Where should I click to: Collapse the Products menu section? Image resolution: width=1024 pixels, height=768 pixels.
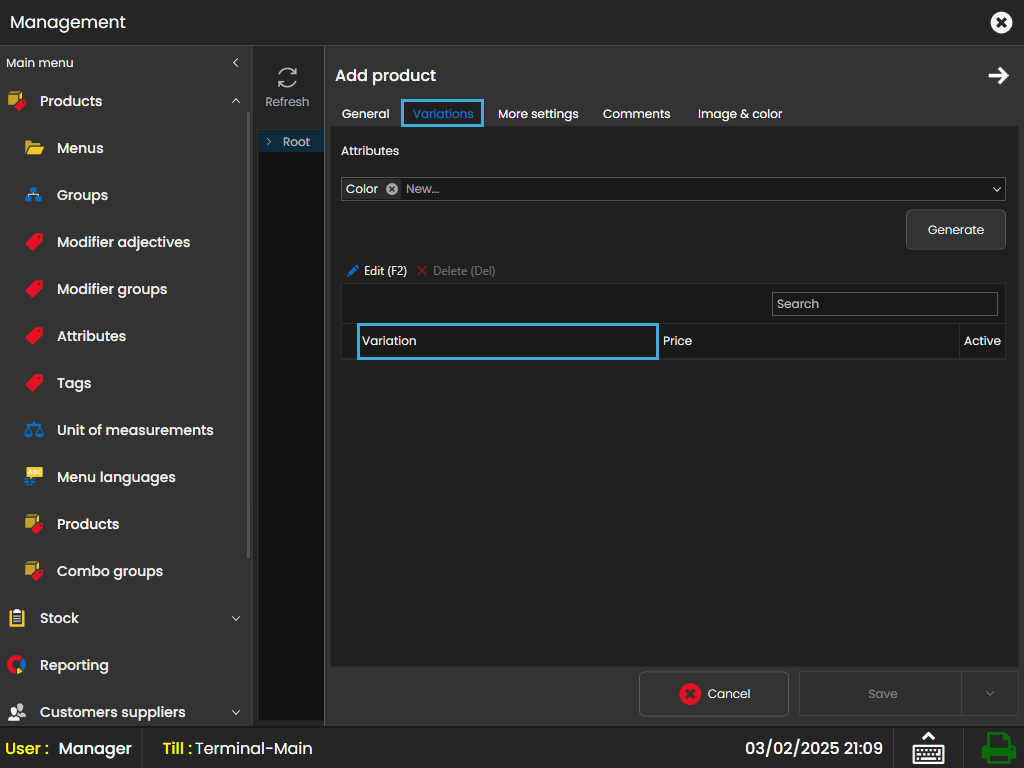(x=236, y=101)
